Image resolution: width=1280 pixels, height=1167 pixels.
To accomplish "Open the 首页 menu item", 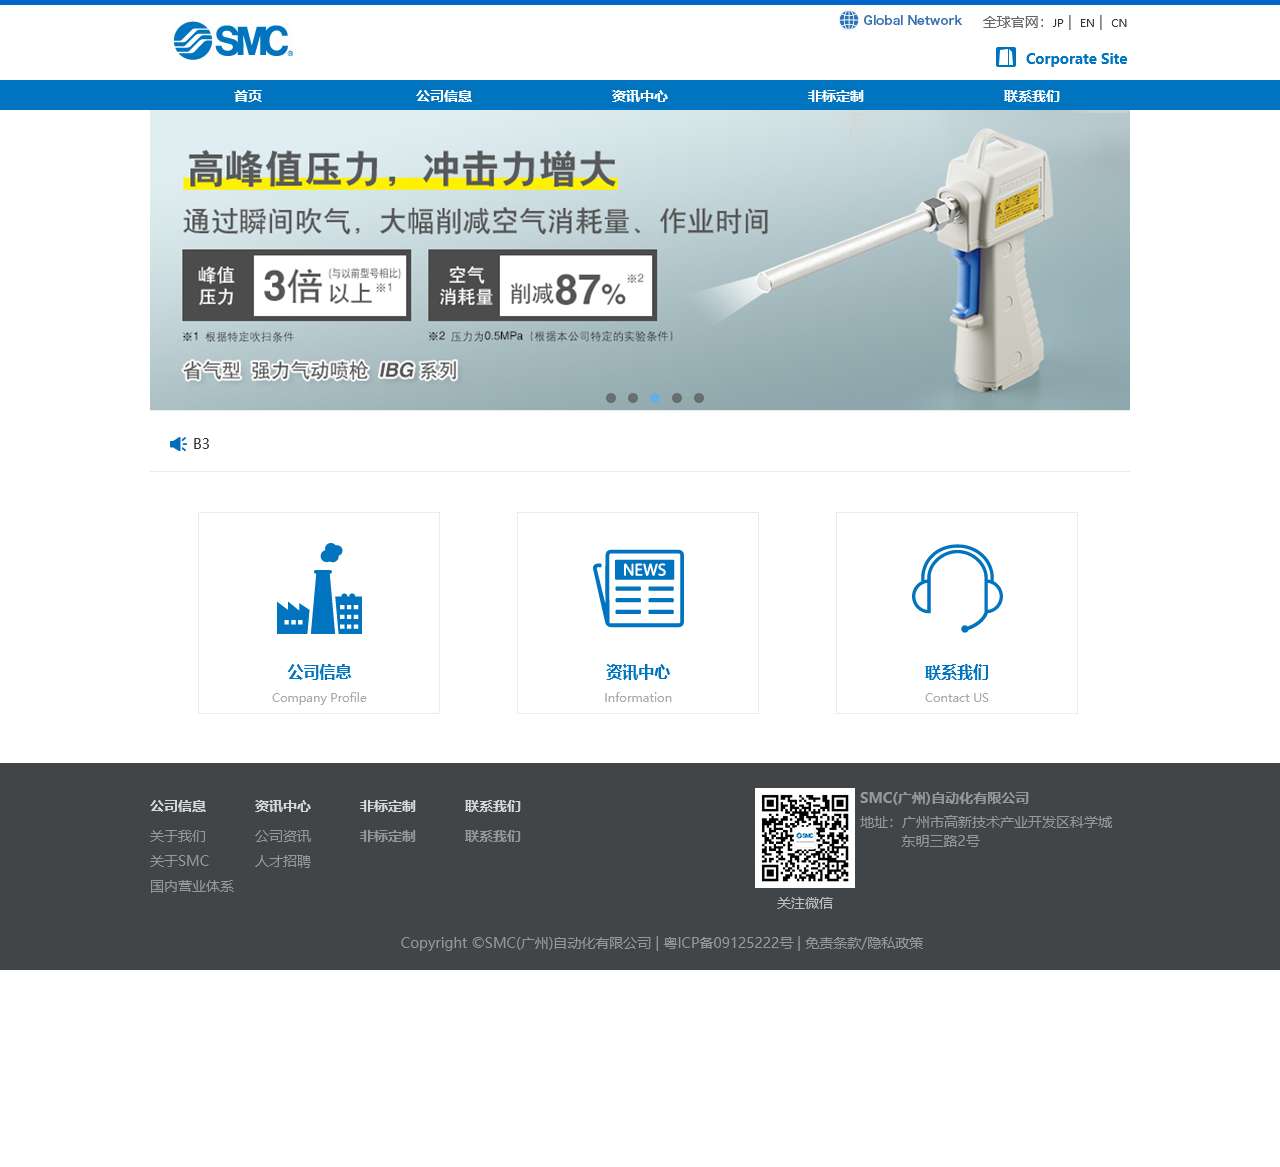I will point(248,96).
